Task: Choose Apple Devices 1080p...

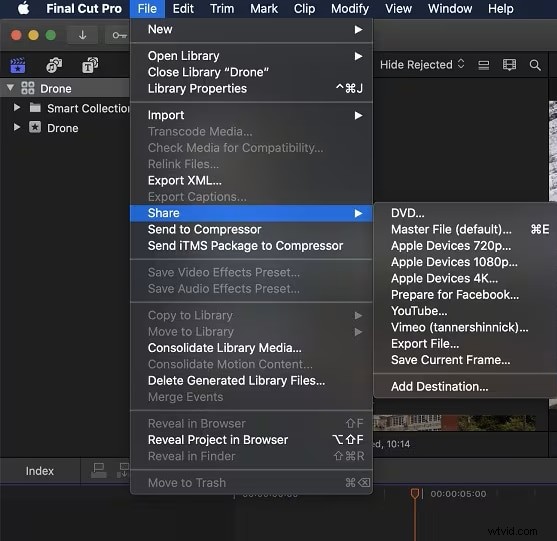Action: pos(465,262)
